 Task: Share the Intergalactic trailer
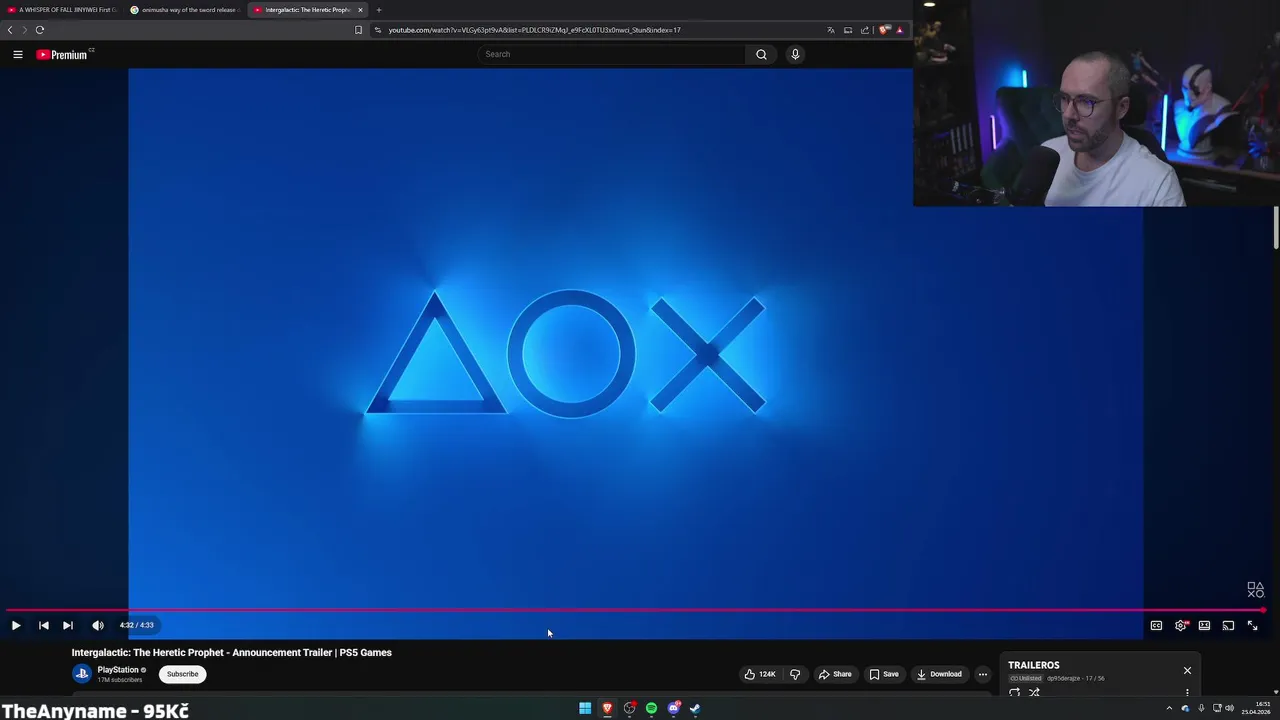(835, 674)
